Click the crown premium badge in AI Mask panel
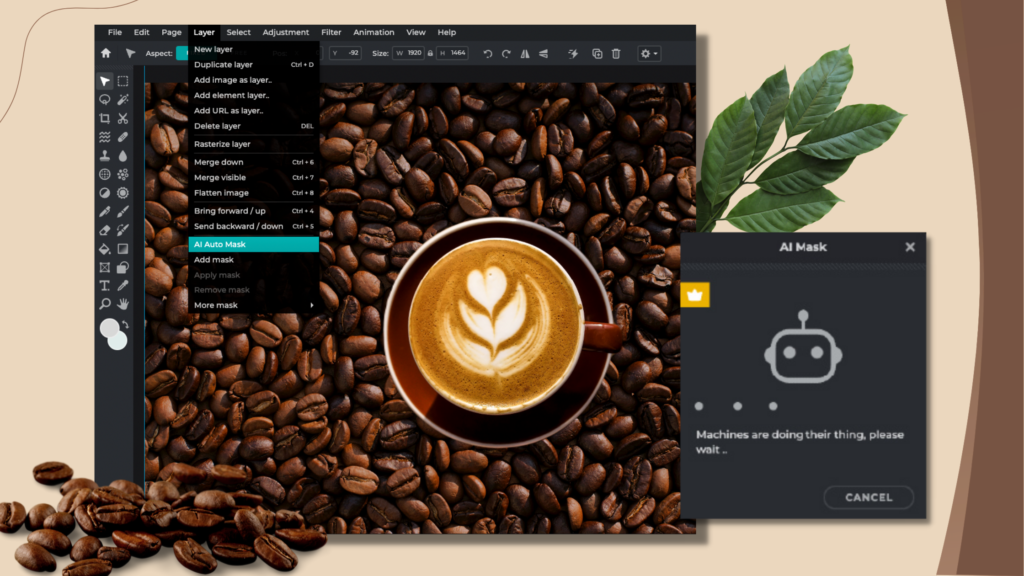1024x576 pixels. tap(694, 295)
